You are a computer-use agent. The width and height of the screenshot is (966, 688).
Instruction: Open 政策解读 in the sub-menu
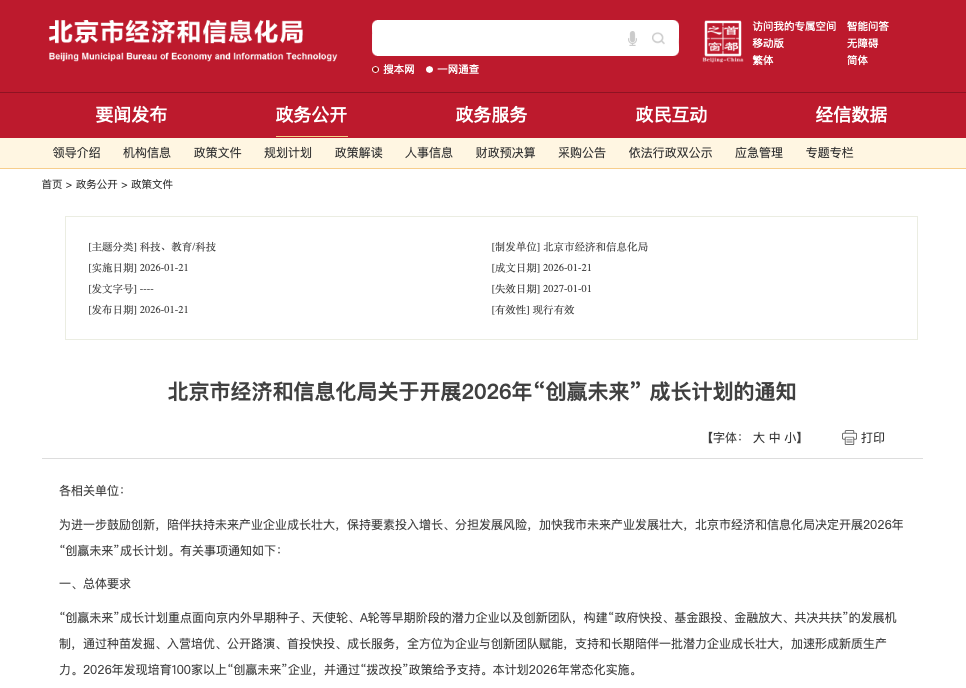pyautogui.click(x=358, y=153)
